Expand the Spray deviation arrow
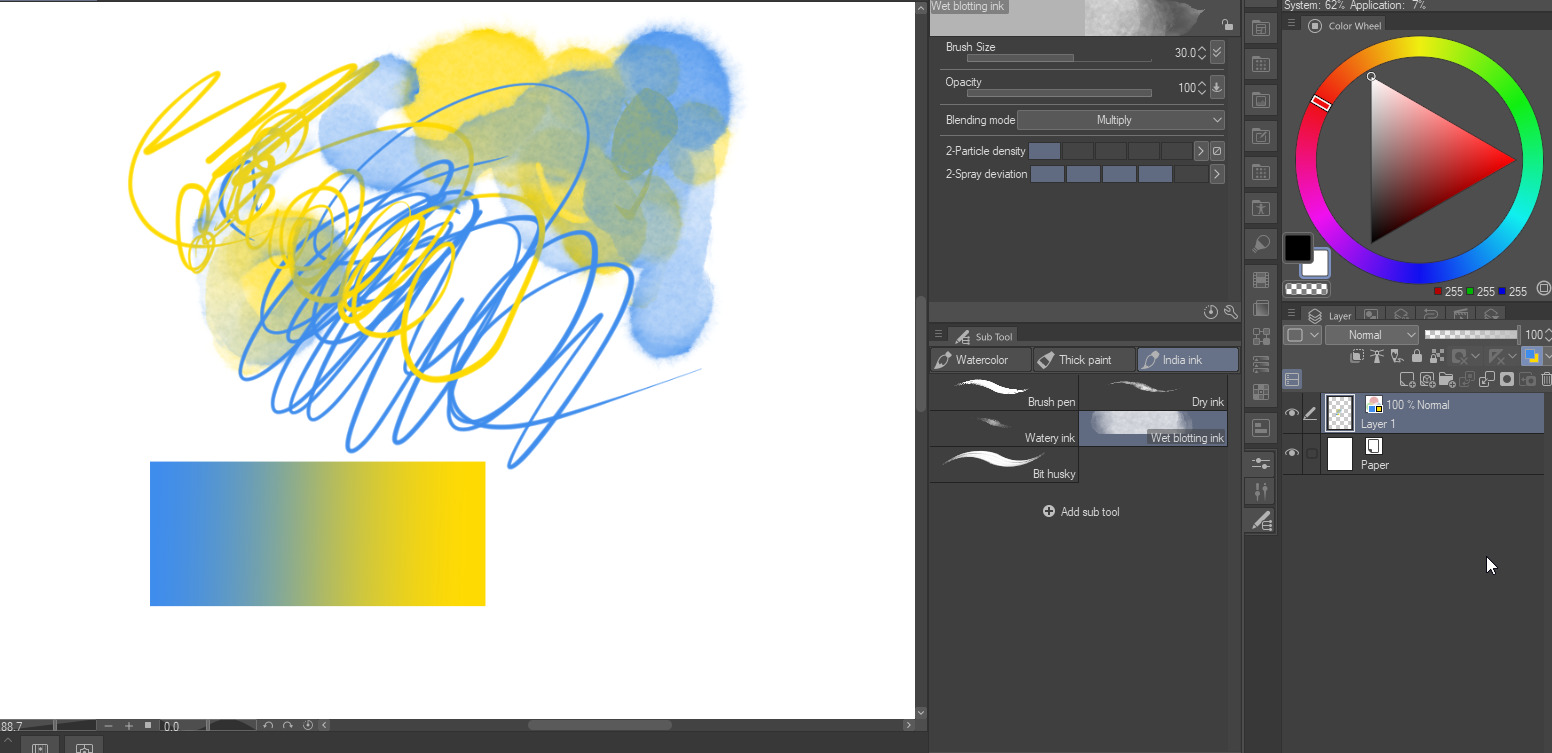The image size is (1552, 753). [1217, 174]
